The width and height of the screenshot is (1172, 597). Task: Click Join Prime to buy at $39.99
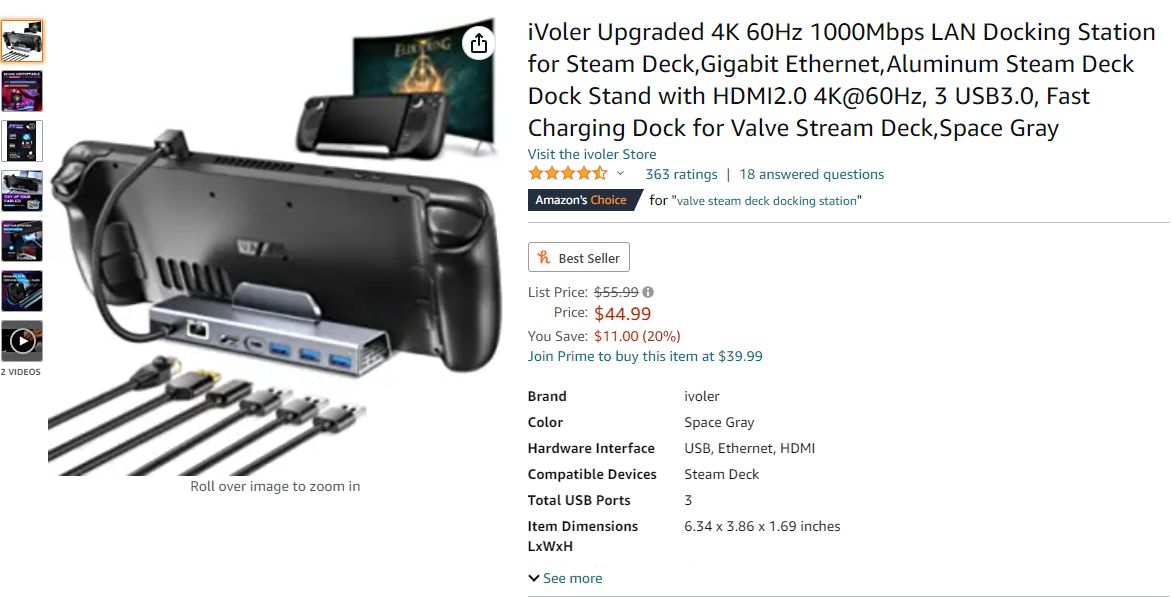pos(645,356)
